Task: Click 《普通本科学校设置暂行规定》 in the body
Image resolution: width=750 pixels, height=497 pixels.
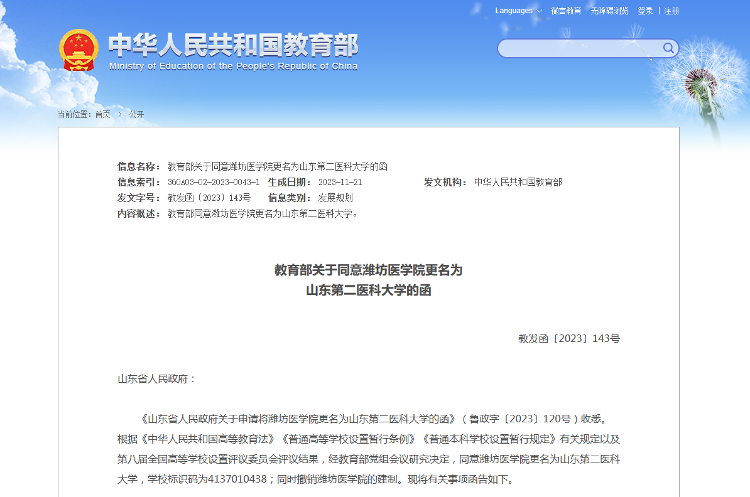Action: pos(489,439)
